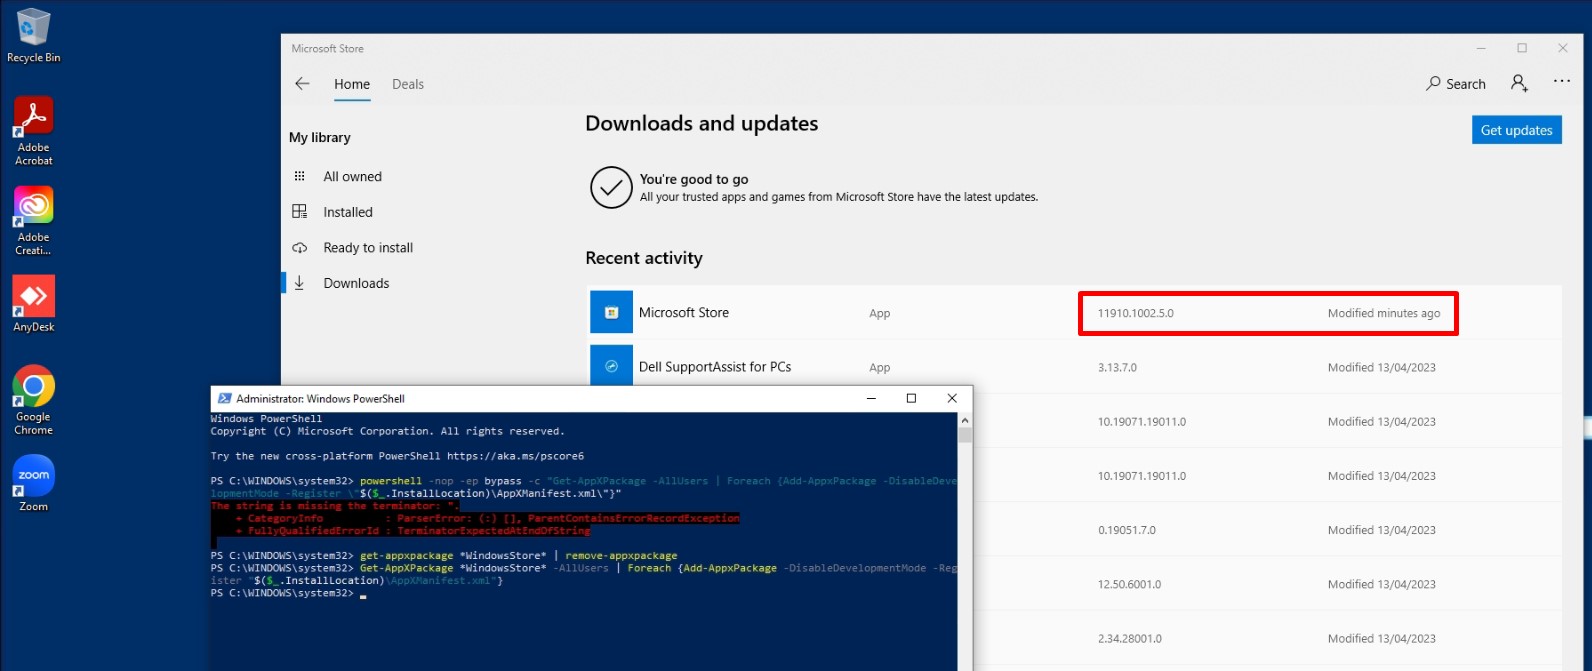Maximize the Microsoft Store window

1522,48
